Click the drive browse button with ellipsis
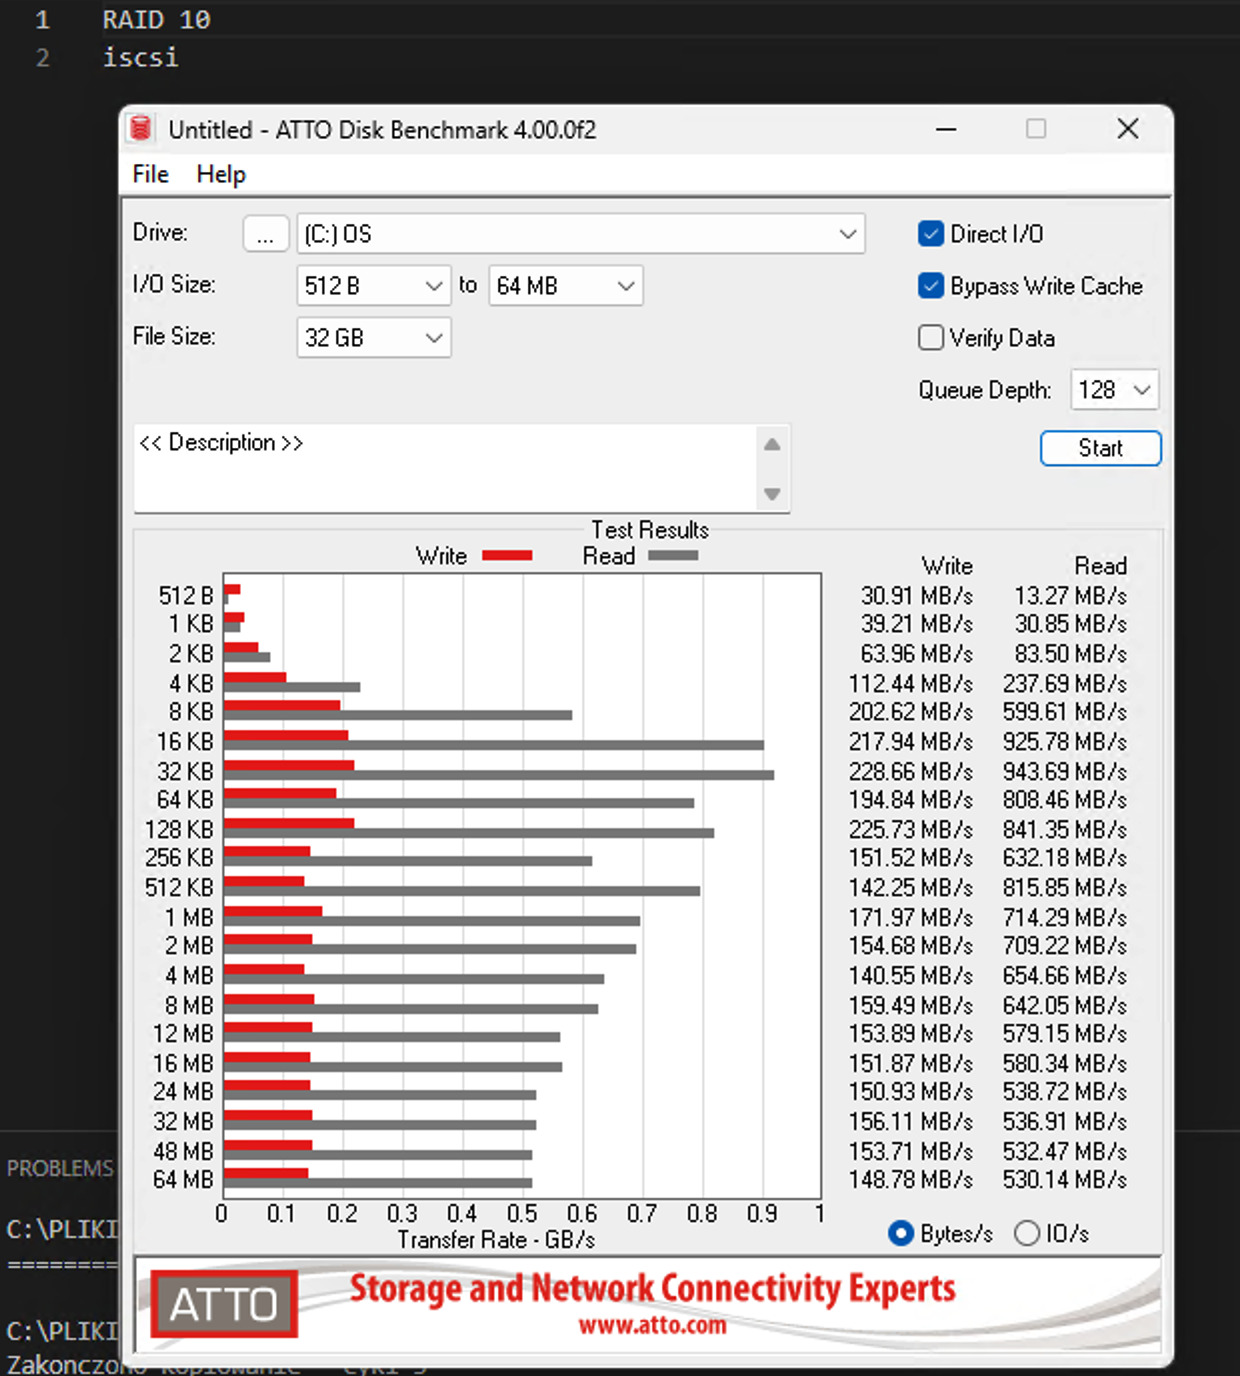1240x1376 pixels. click(265, 234)
